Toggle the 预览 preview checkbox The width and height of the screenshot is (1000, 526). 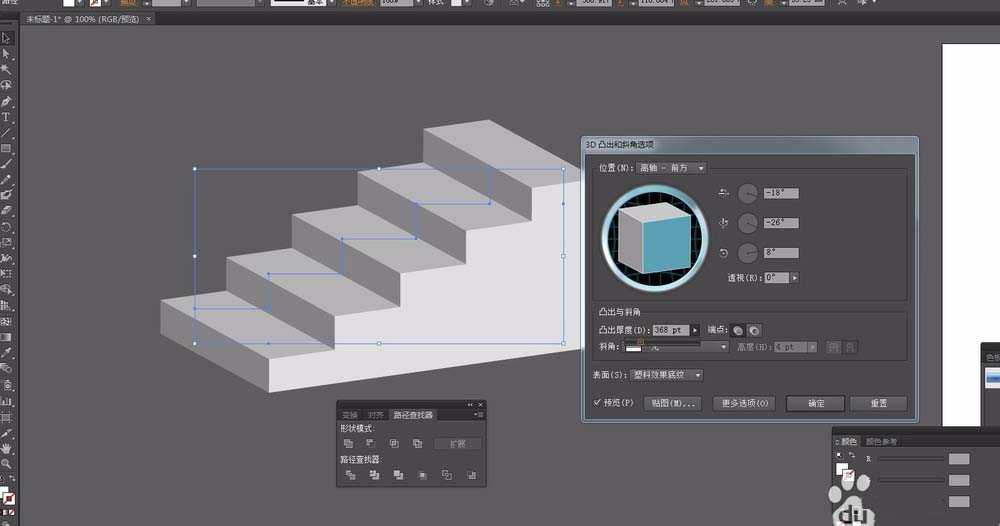[598, 403]
